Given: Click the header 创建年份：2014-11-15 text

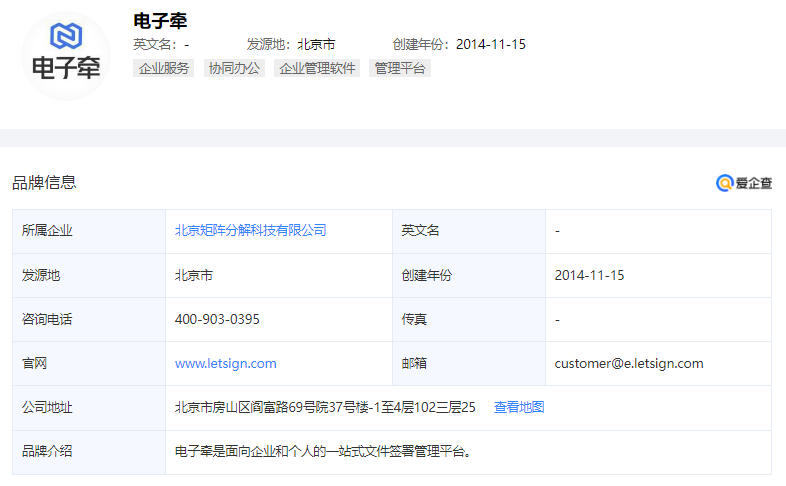Looking at the screenshot, I should 459,44.
